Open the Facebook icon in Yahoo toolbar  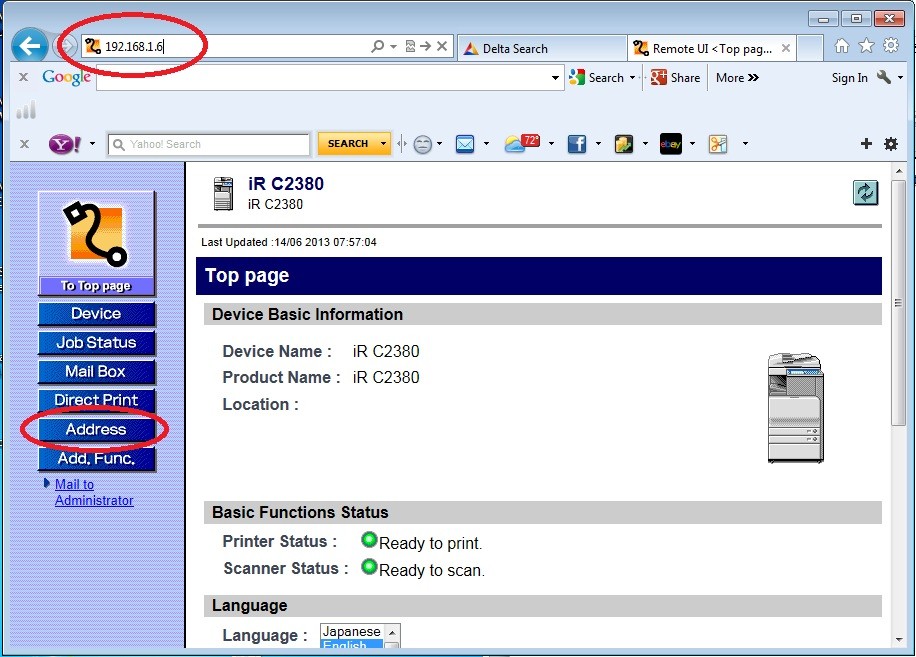(x=577, y=144)
